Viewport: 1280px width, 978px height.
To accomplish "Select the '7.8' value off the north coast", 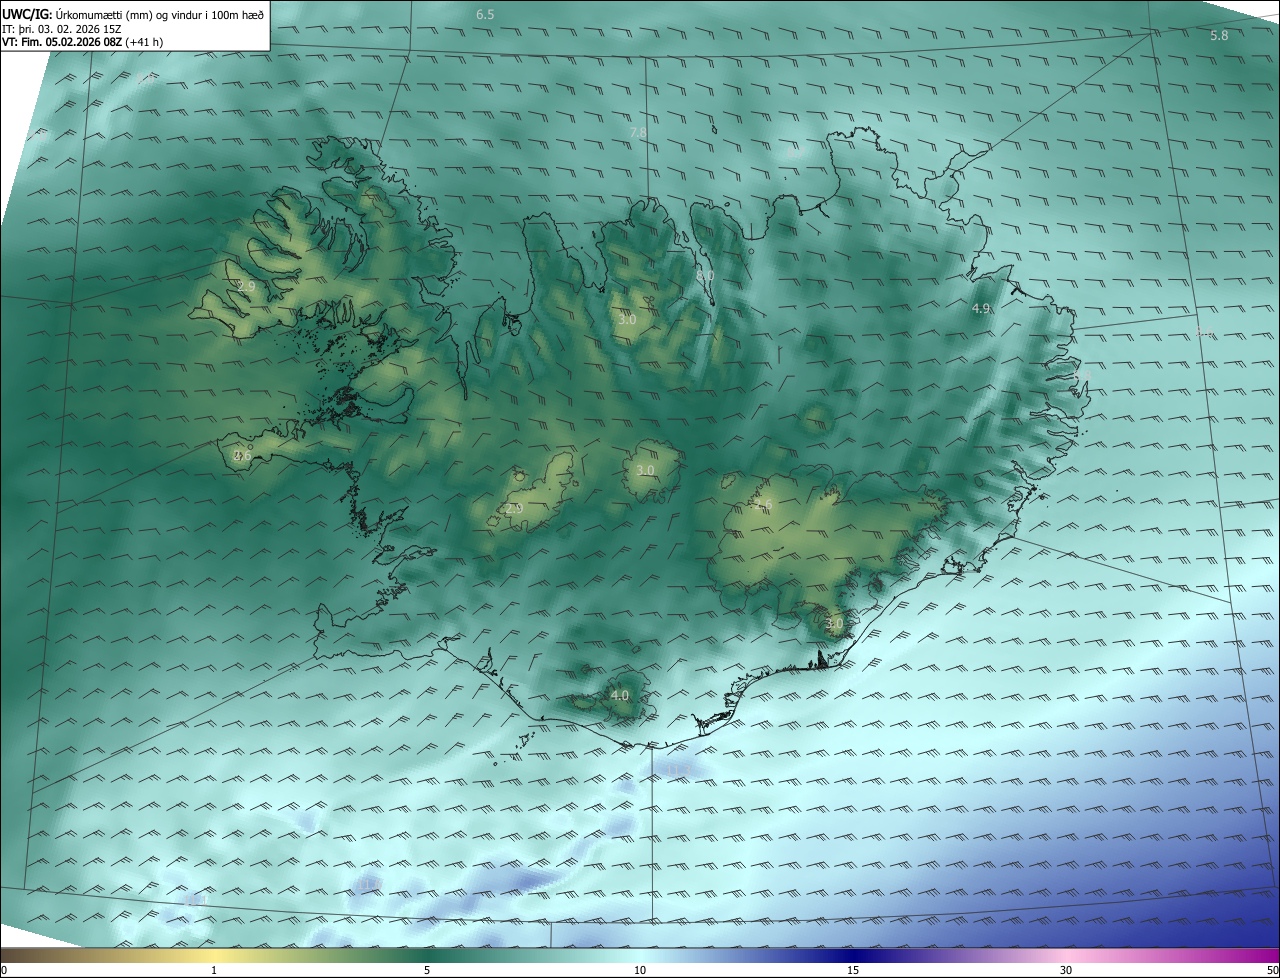I will (x=637, y=132).
